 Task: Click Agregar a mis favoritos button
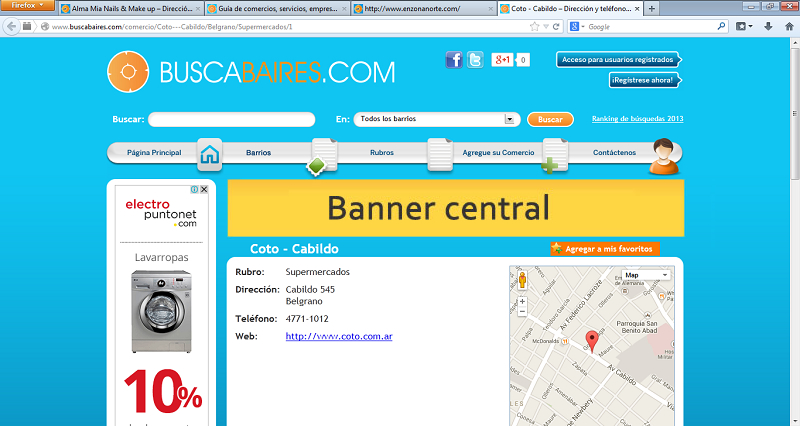coord(605,248)
